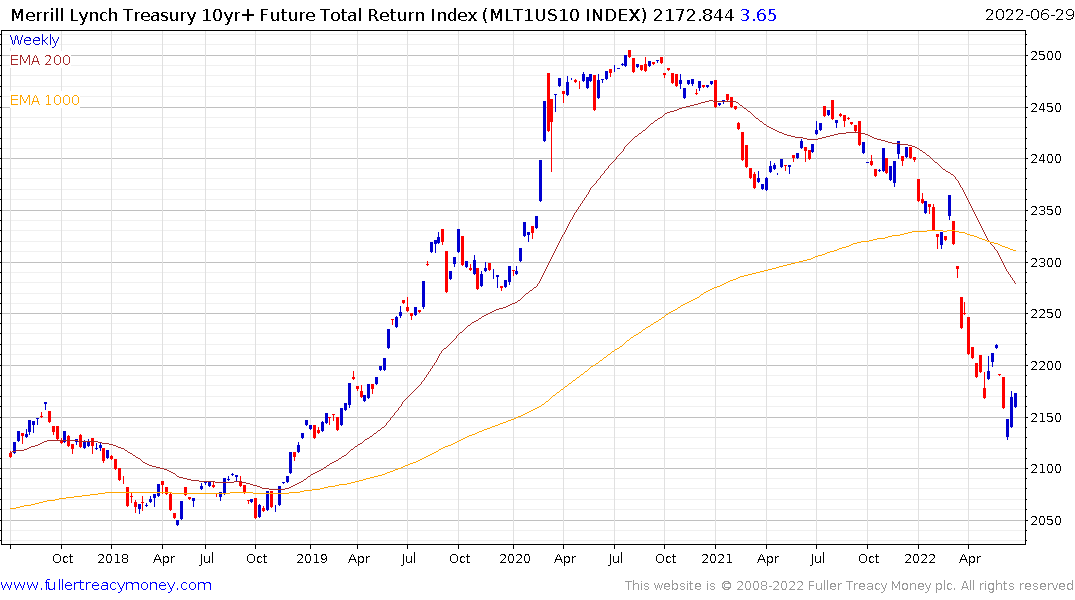This screenshot has height=600, width=1075.
Task: Open the www.fullertreacymoney.com link
Action: pyautogui.click(x=106, y=585)
